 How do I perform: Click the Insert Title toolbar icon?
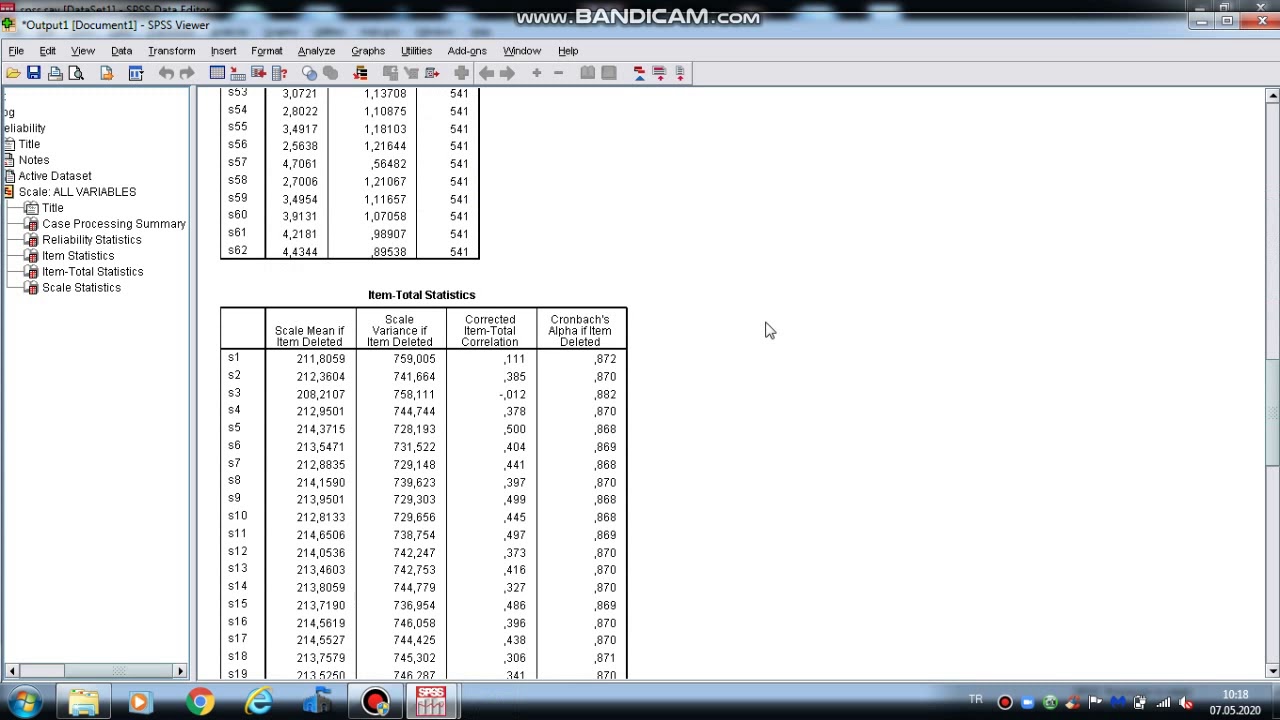pyautogui.click(x=659, y=73)
